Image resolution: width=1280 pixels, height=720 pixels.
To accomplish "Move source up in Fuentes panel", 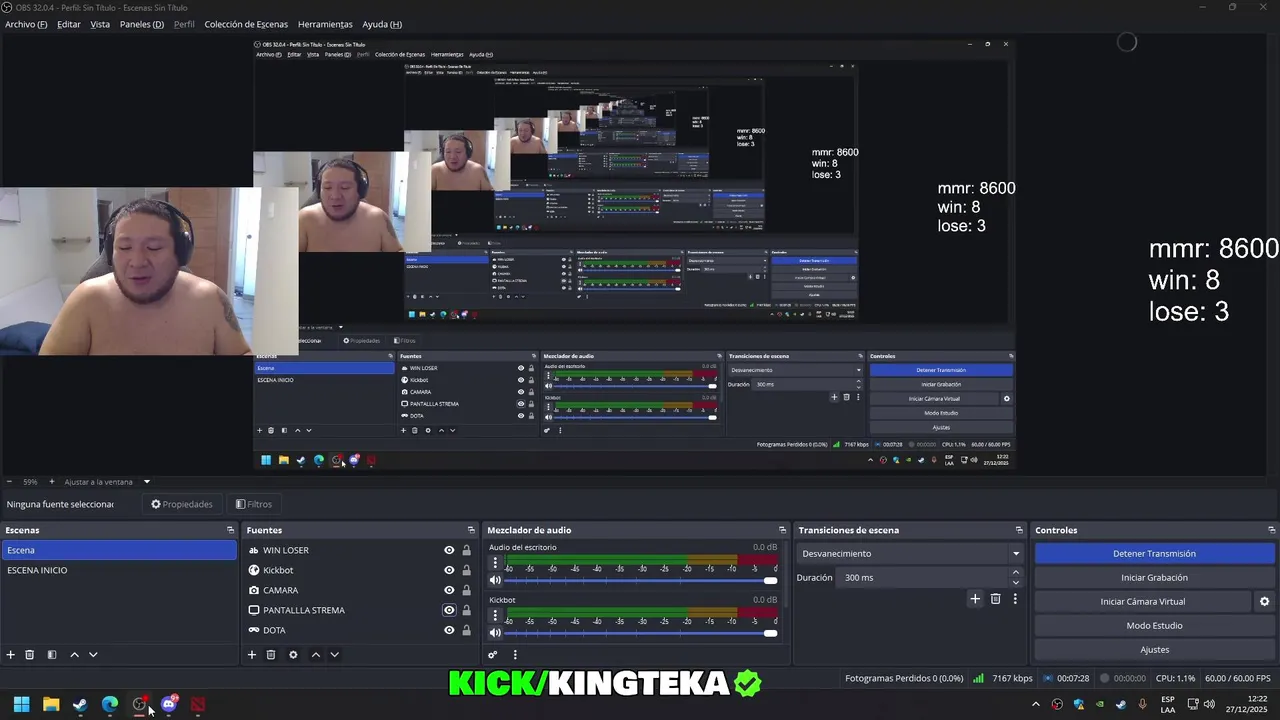I will [x=316, y=655].
